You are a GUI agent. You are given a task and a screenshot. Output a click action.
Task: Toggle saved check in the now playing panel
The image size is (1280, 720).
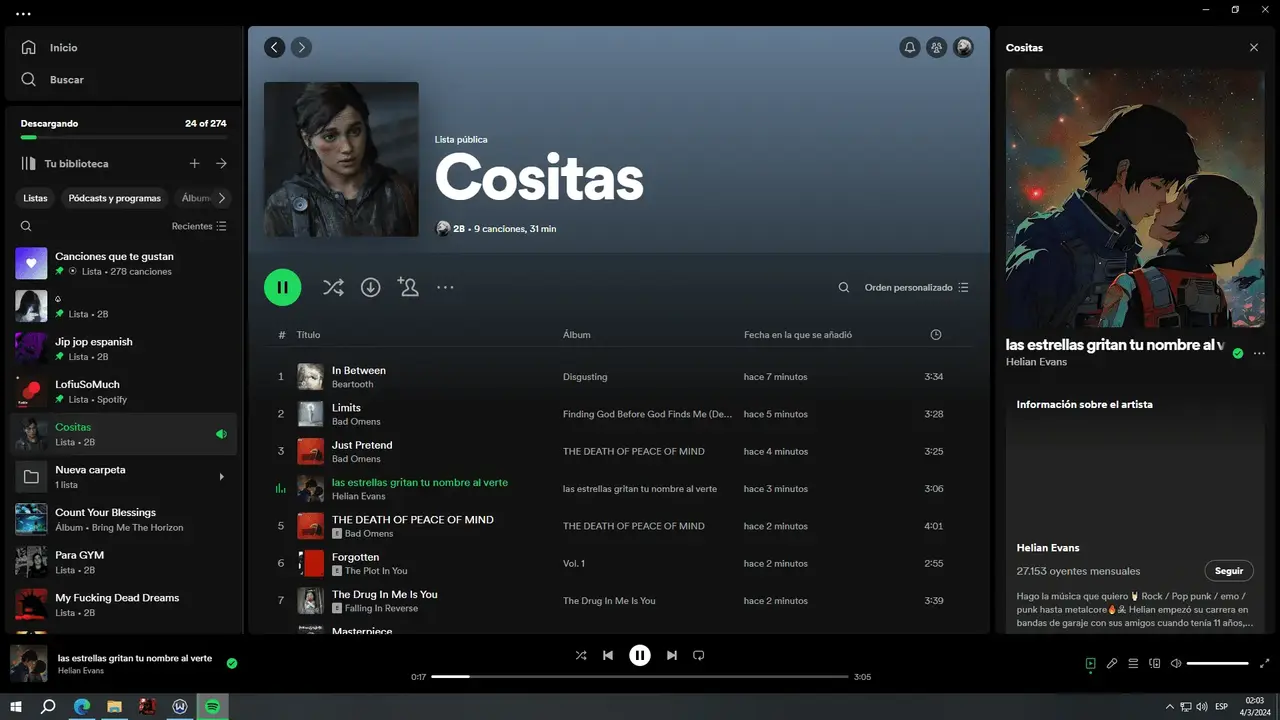(1238, 353)
